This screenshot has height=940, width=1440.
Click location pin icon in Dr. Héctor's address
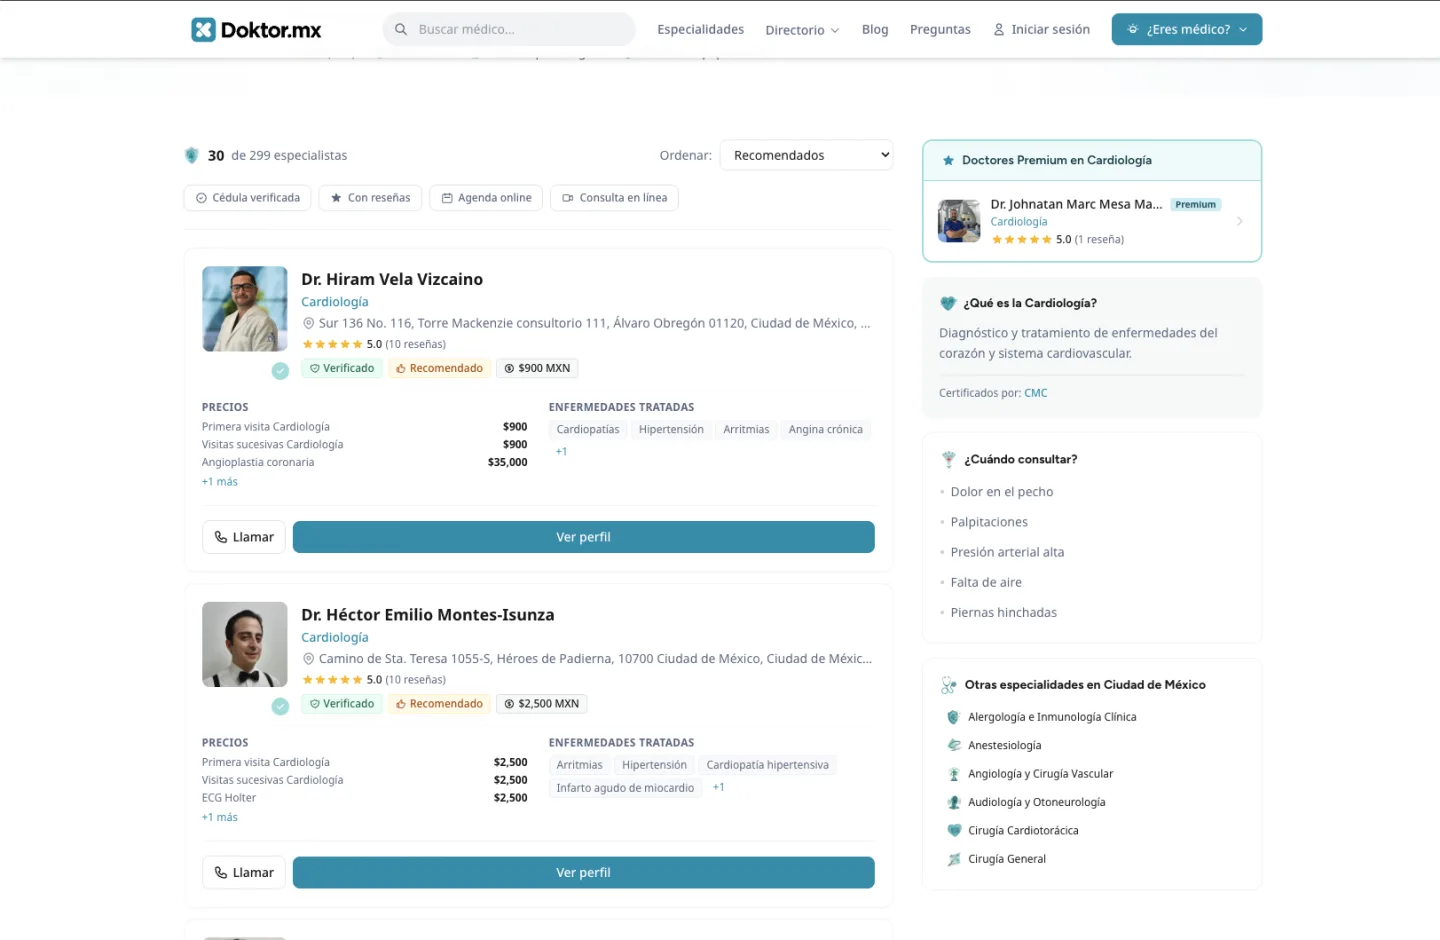point(308,659)
